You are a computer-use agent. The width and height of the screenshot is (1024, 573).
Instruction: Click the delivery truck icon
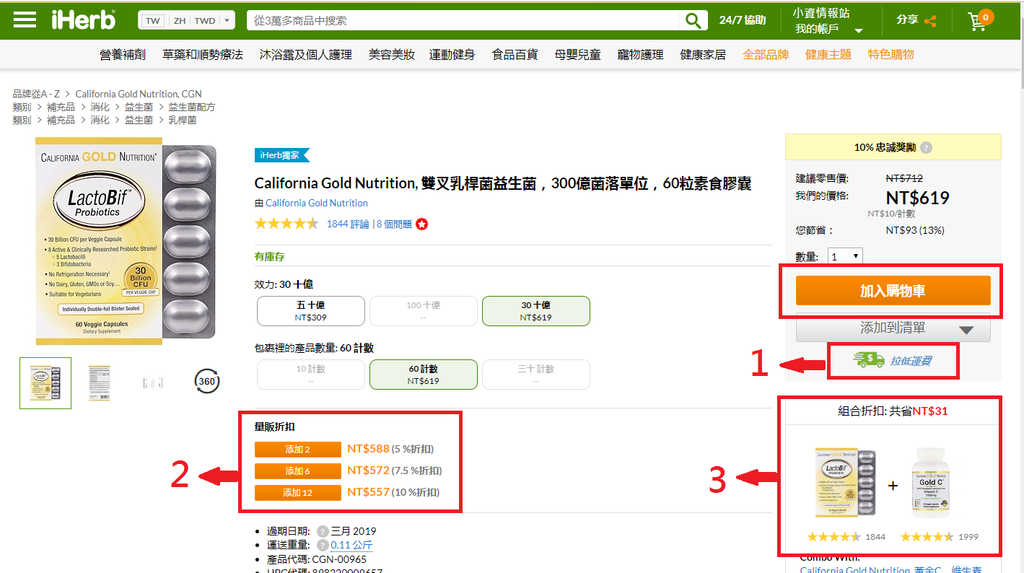[869, 360]
